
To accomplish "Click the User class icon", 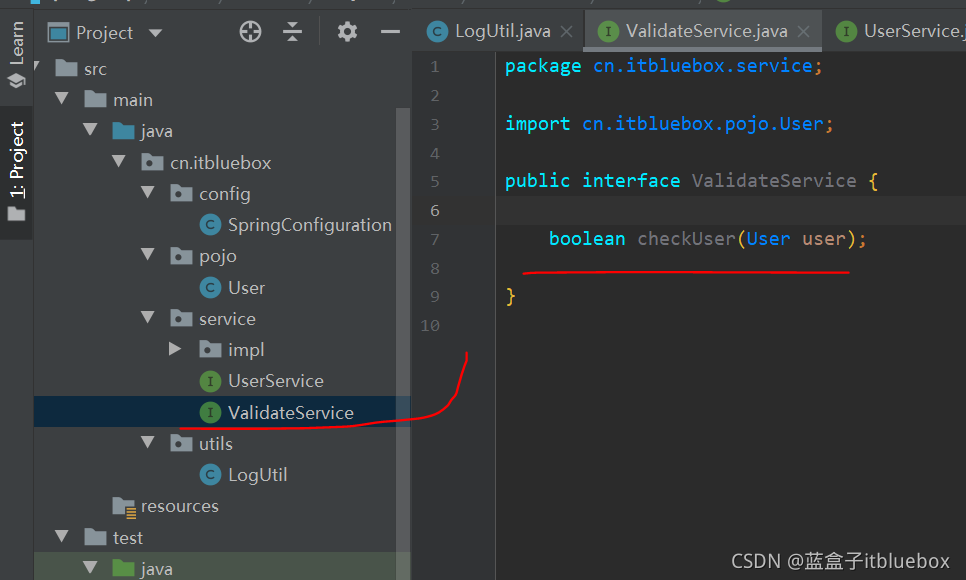I will coord(210,288).
